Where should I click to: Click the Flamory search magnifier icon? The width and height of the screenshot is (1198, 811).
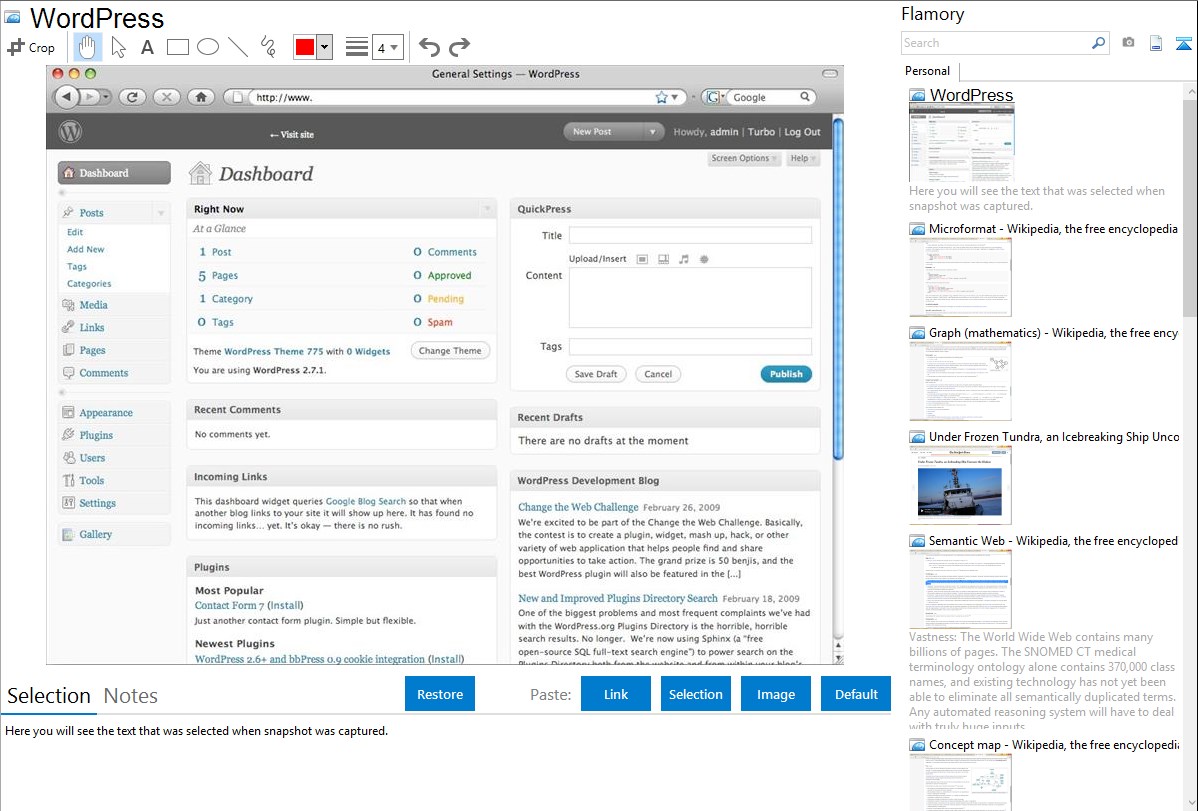click(1098, 43)
